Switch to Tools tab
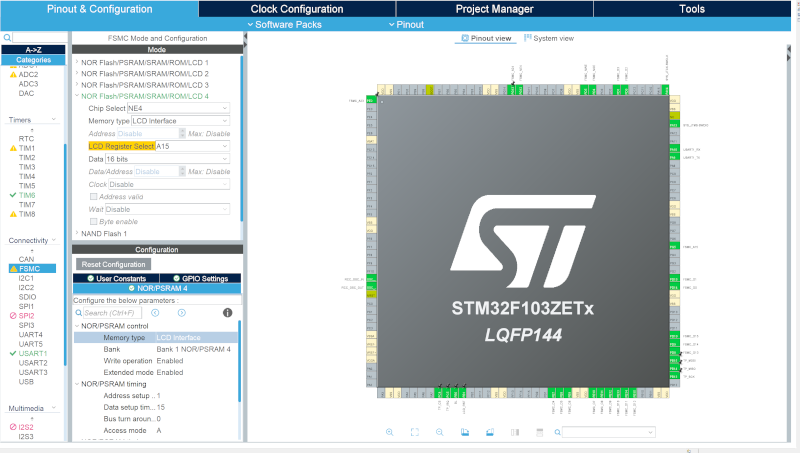 [x=692, y=9]
